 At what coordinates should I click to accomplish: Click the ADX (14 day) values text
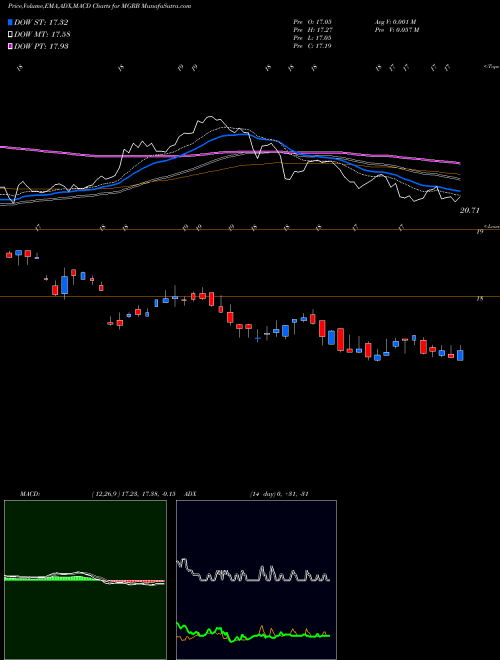(x=279, y=494)
